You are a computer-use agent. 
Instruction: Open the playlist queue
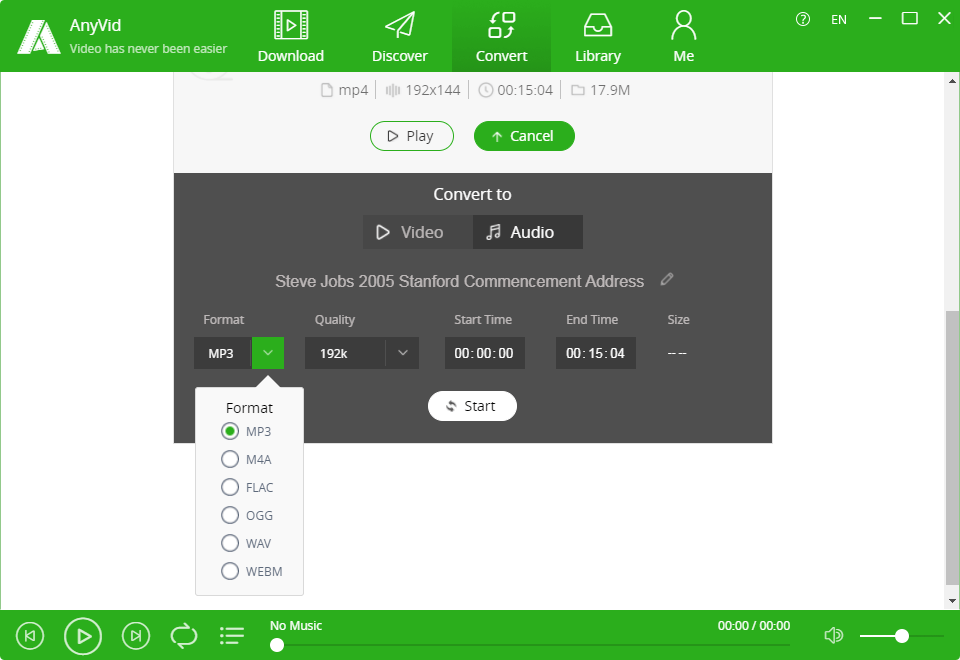tap(232, 636)
